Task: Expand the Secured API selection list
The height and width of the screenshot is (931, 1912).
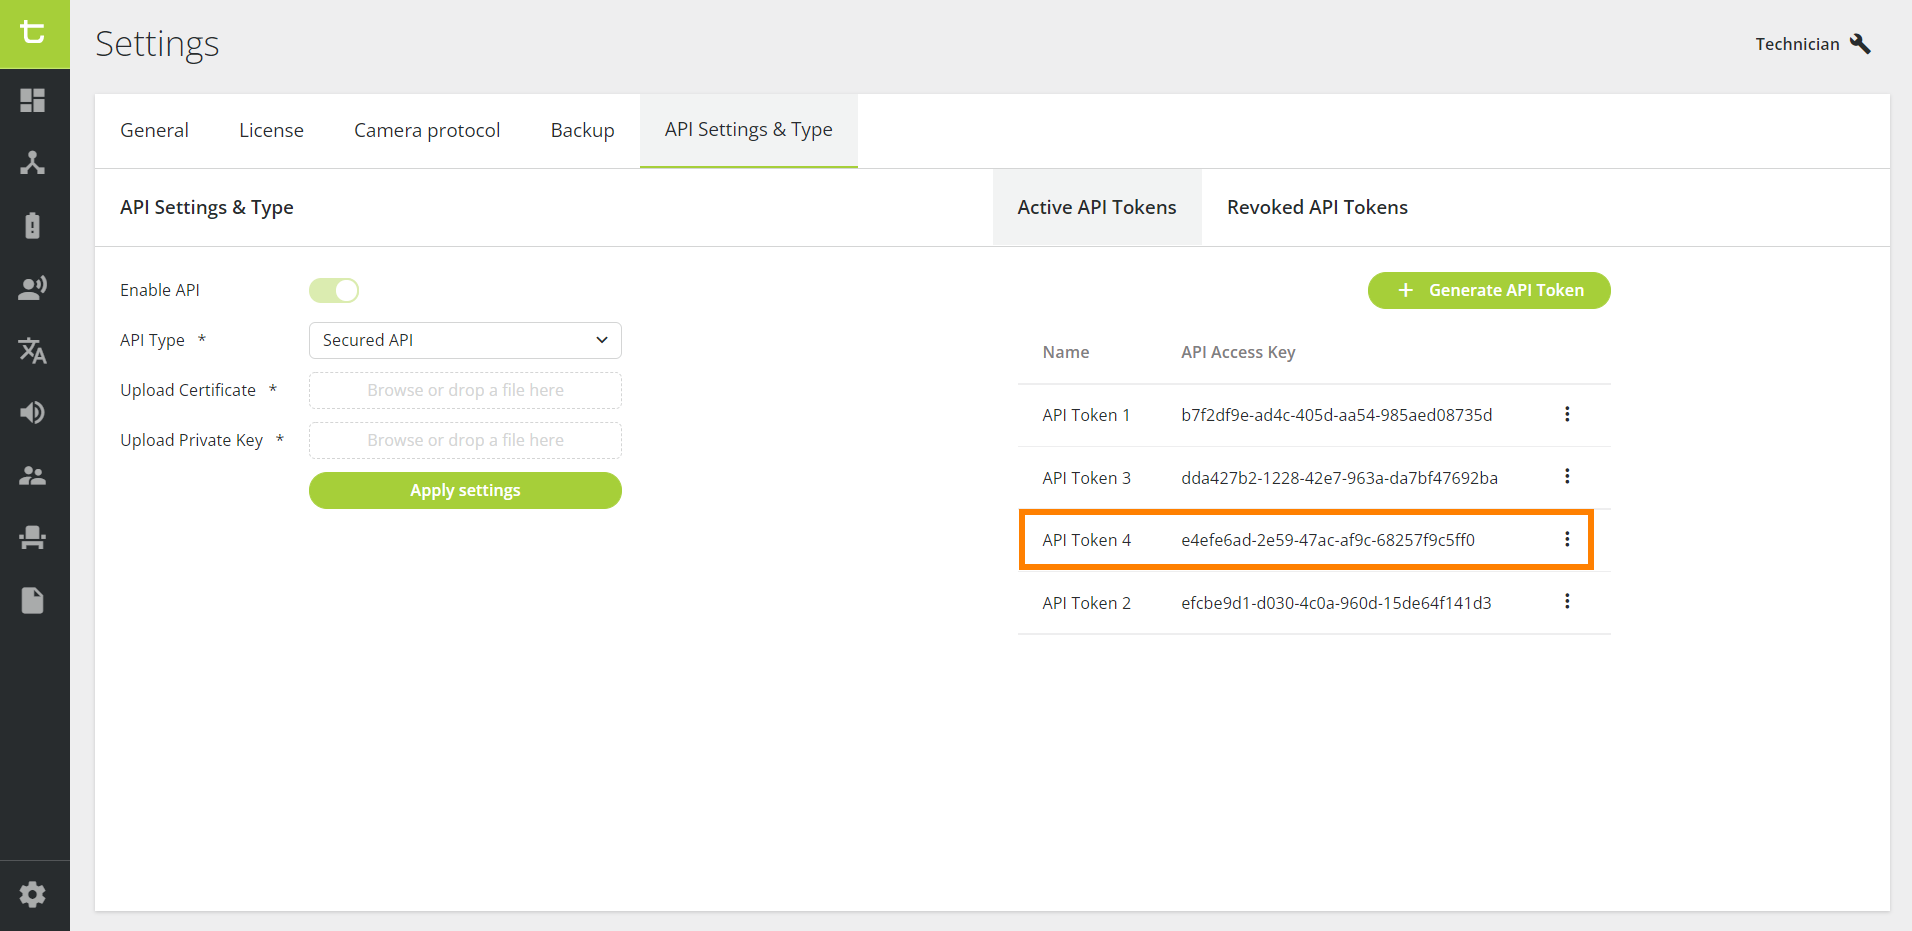Action: tap(601, 340)
